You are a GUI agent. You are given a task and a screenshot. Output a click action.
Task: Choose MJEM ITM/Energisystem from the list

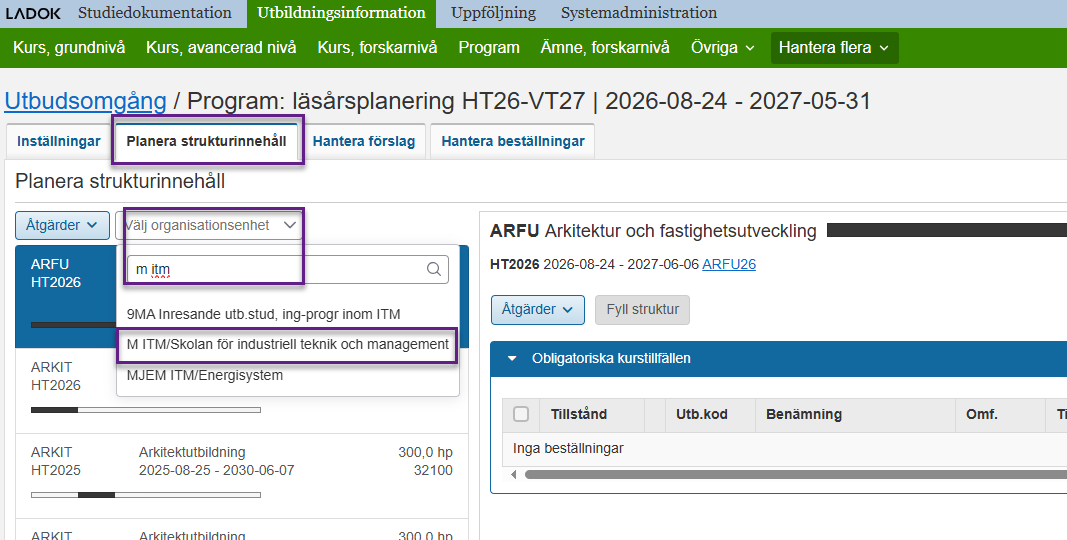(x=205, y=375)
